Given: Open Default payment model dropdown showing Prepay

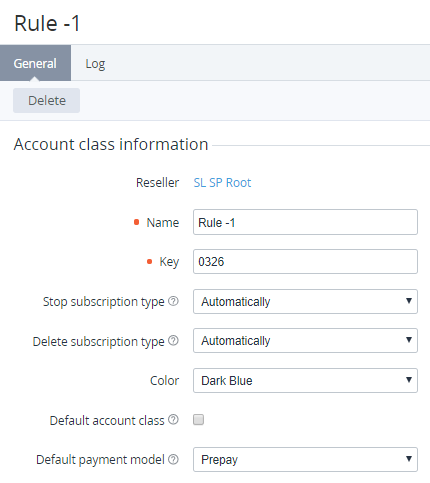Looking at the screenshot, I should [305, 459].
